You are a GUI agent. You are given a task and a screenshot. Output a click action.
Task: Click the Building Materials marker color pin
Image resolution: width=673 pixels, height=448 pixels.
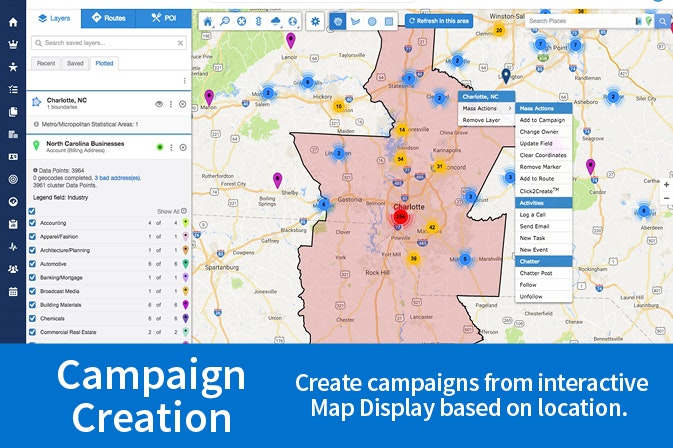185,305
